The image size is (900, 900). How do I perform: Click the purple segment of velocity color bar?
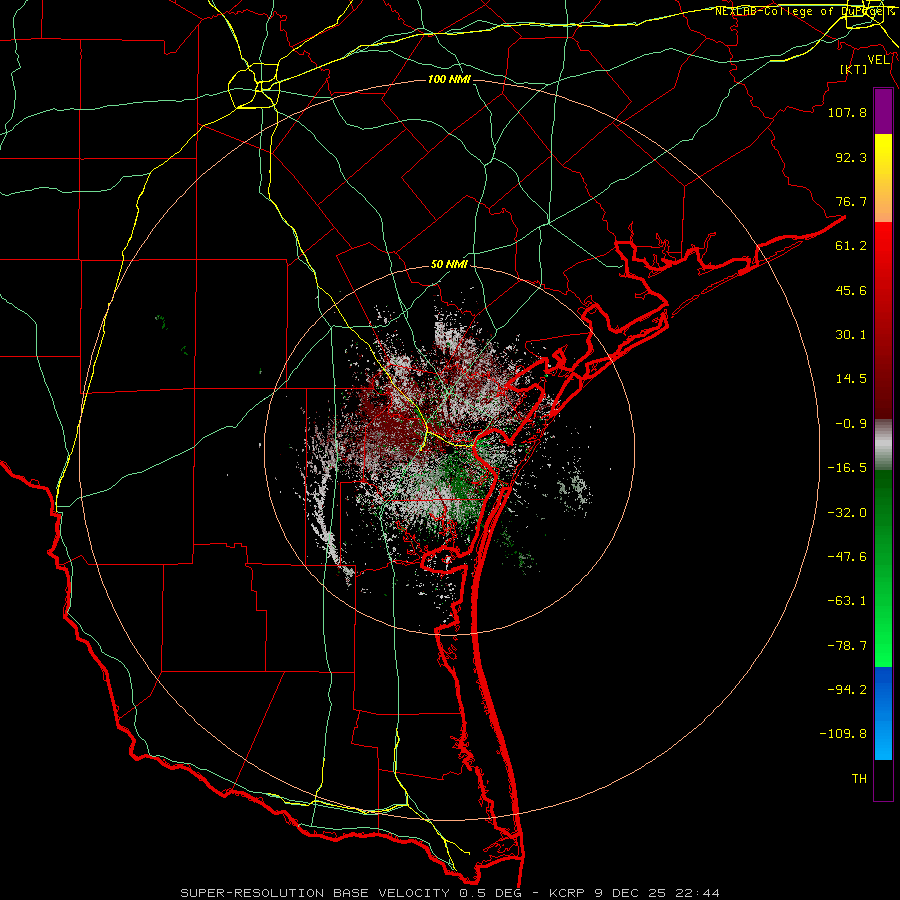(883, 111)
